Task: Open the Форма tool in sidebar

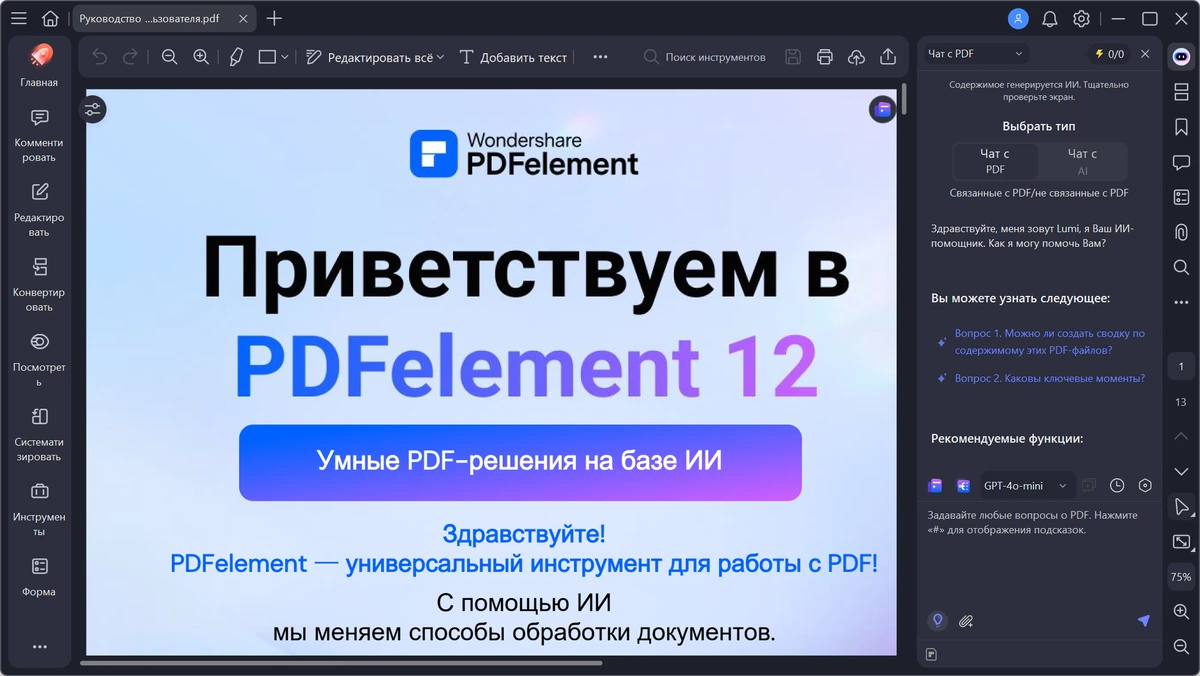Action: (39, 577)
